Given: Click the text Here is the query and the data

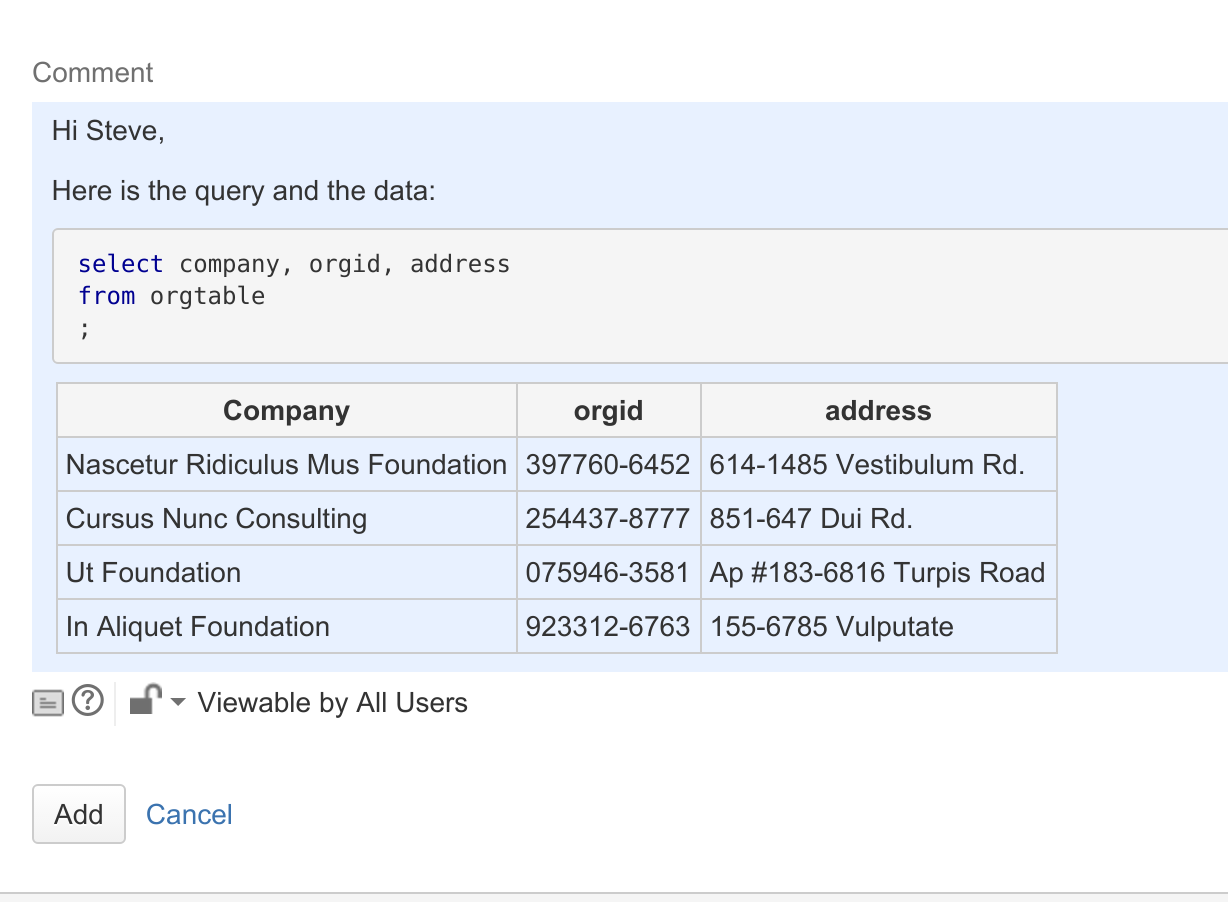Looking at the screenshot, I should pyautogui.click(x=244, y=190).
